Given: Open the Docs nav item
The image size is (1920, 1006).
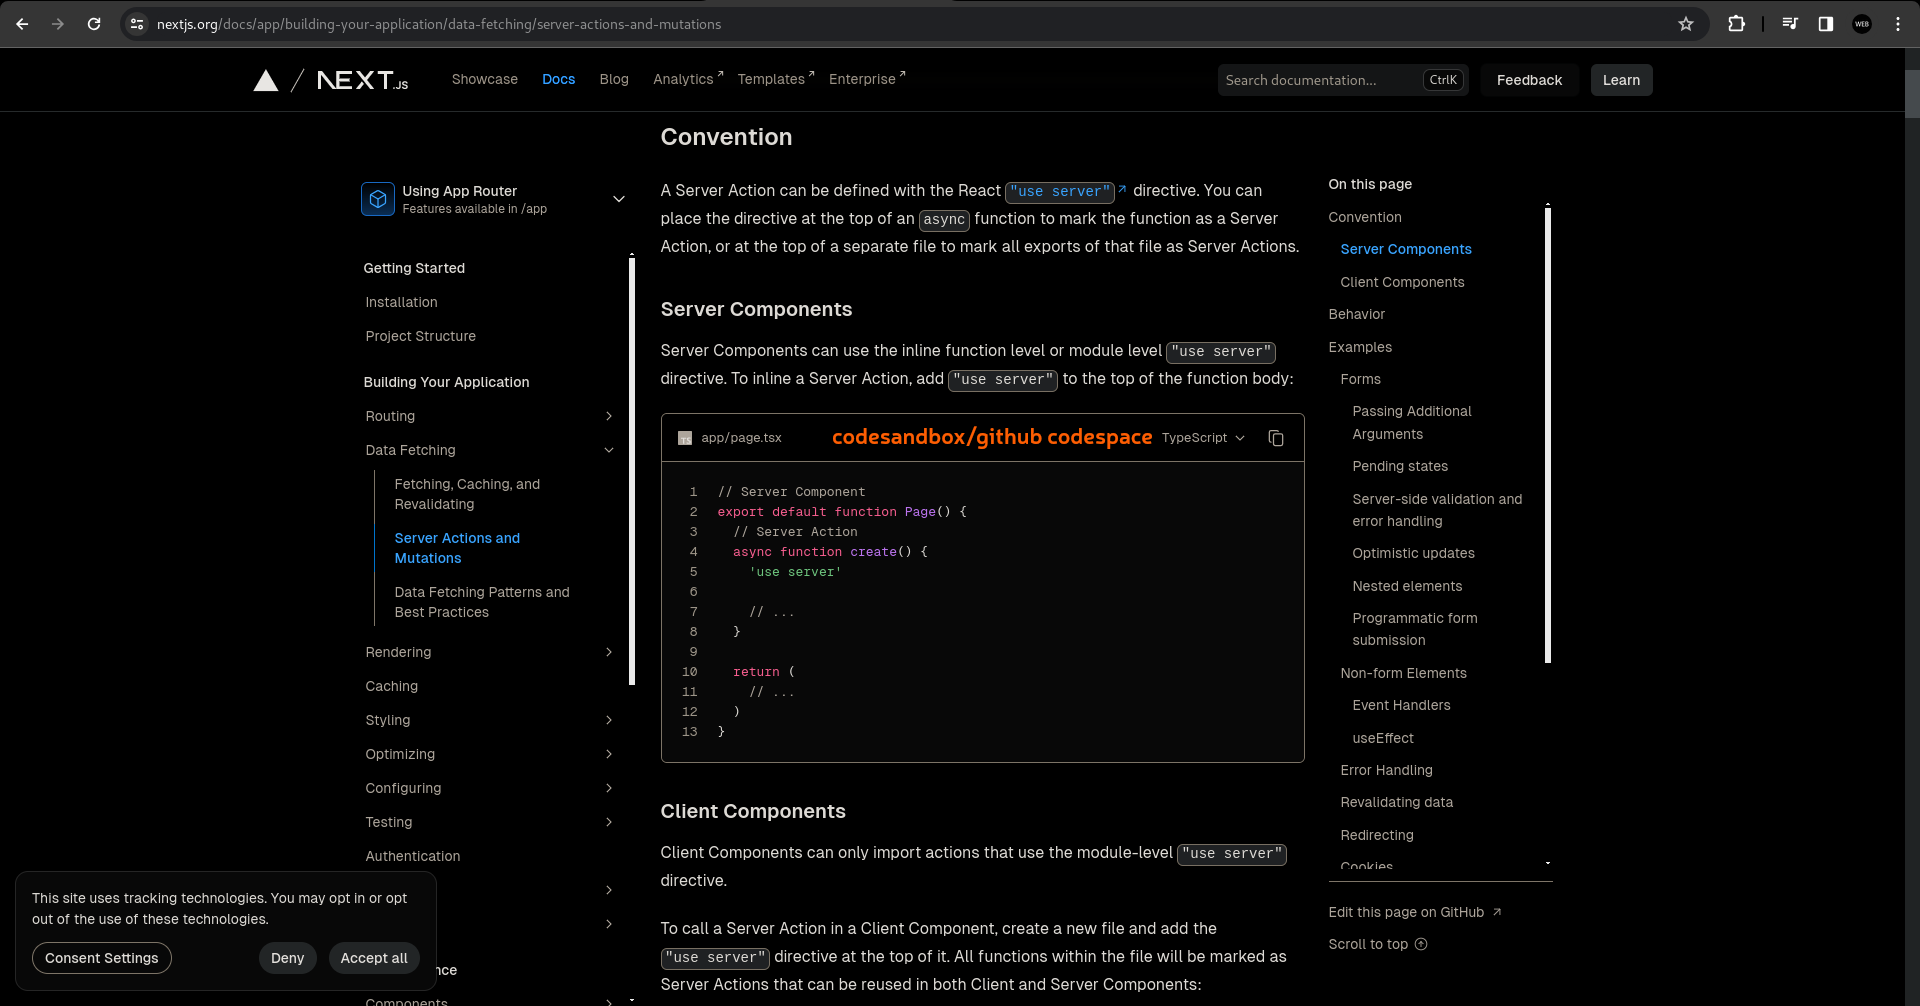Looking at the screenshot, I should (559, 79).
